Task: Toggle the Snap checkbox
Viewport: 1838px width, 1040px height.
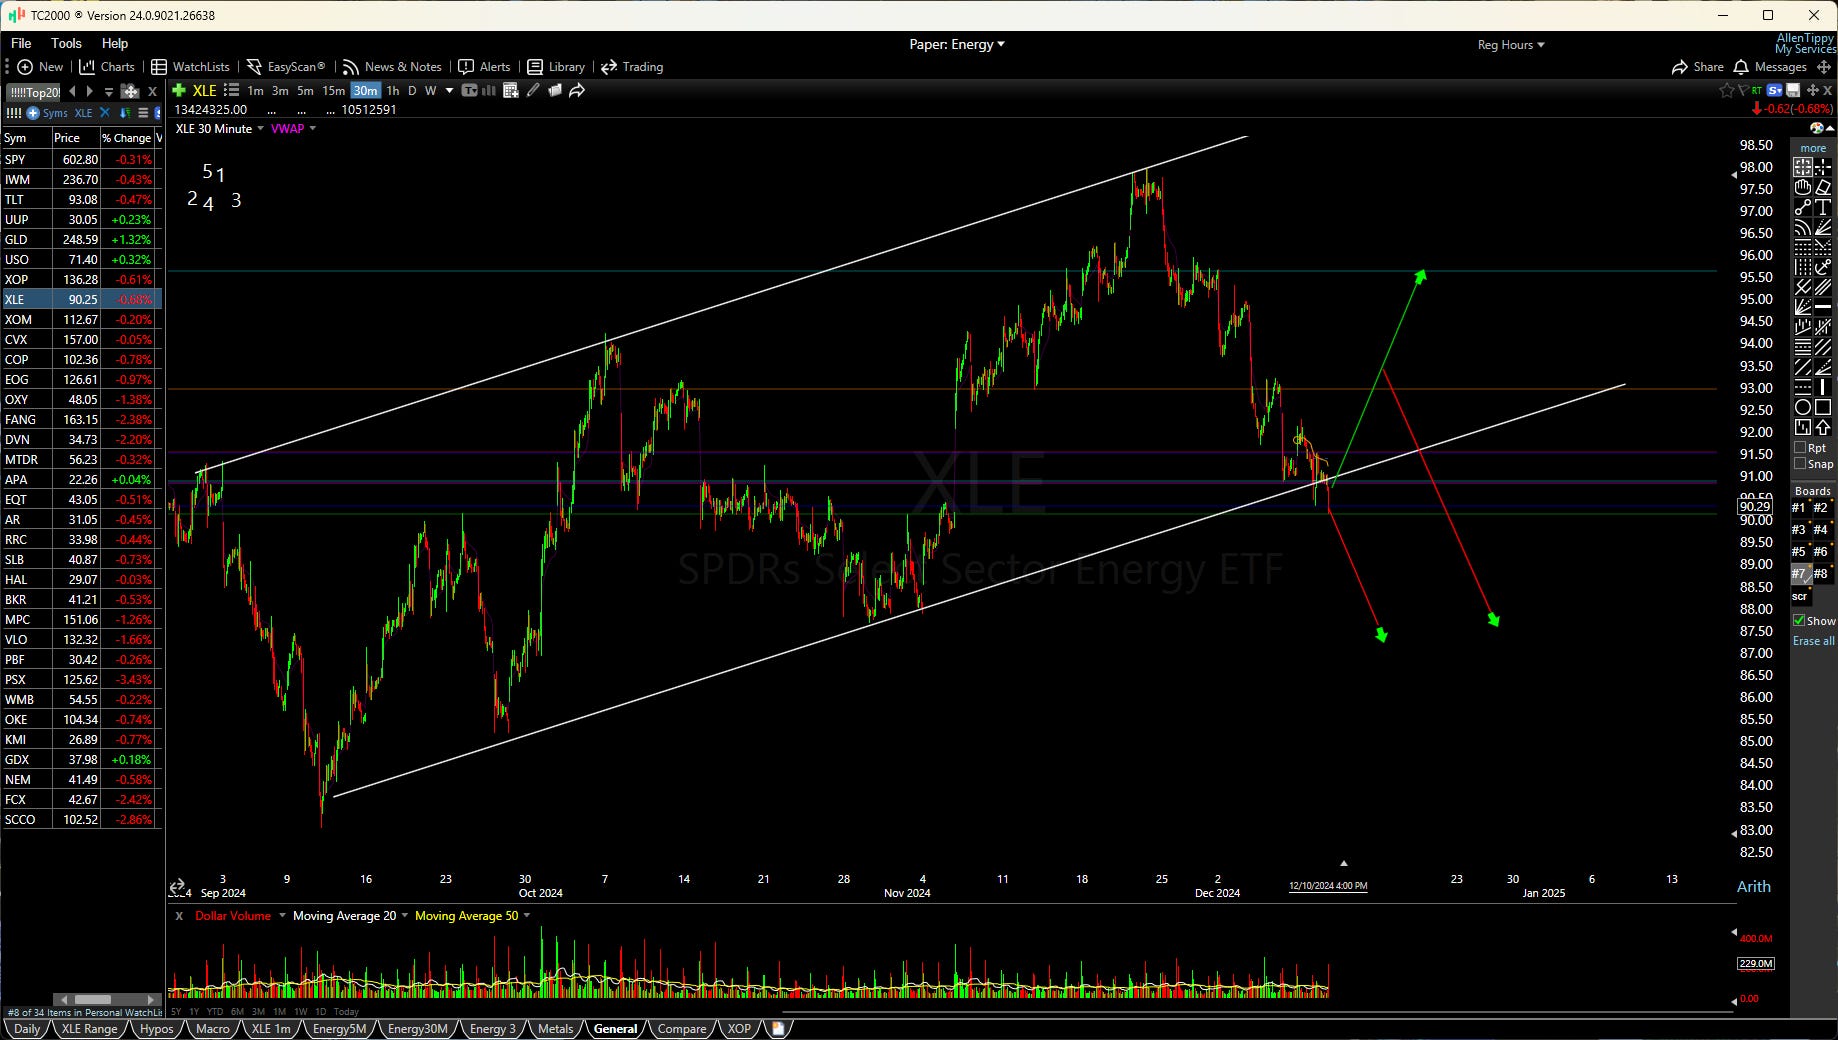Action: (1800, 463)
